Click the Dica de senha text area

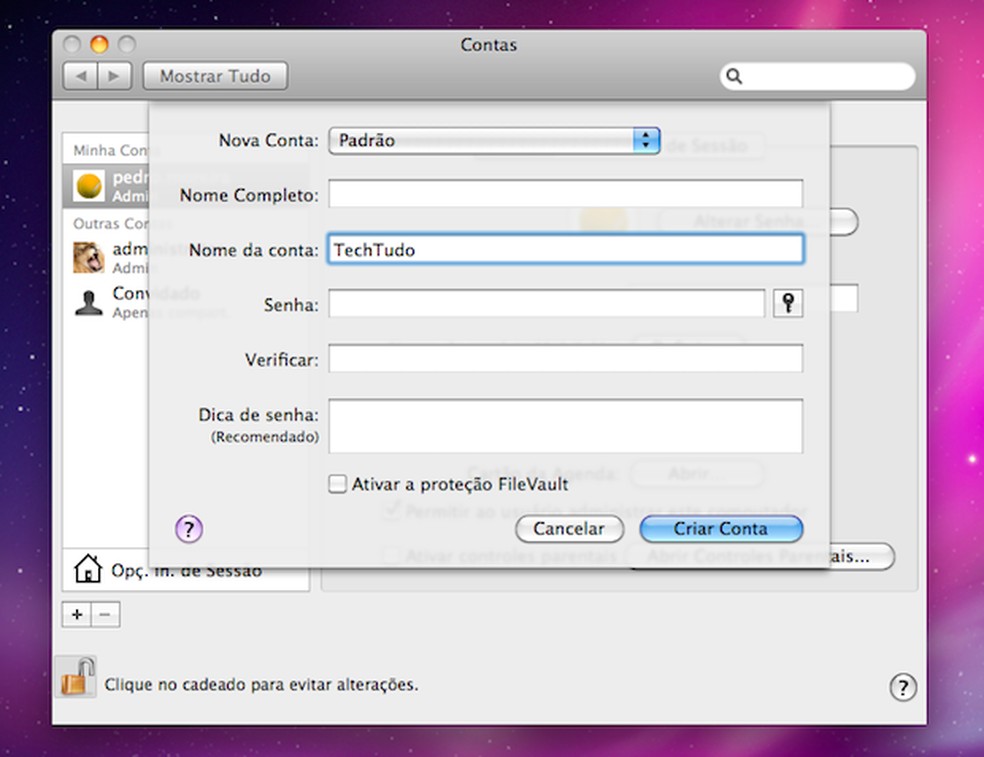pos(565,426)
